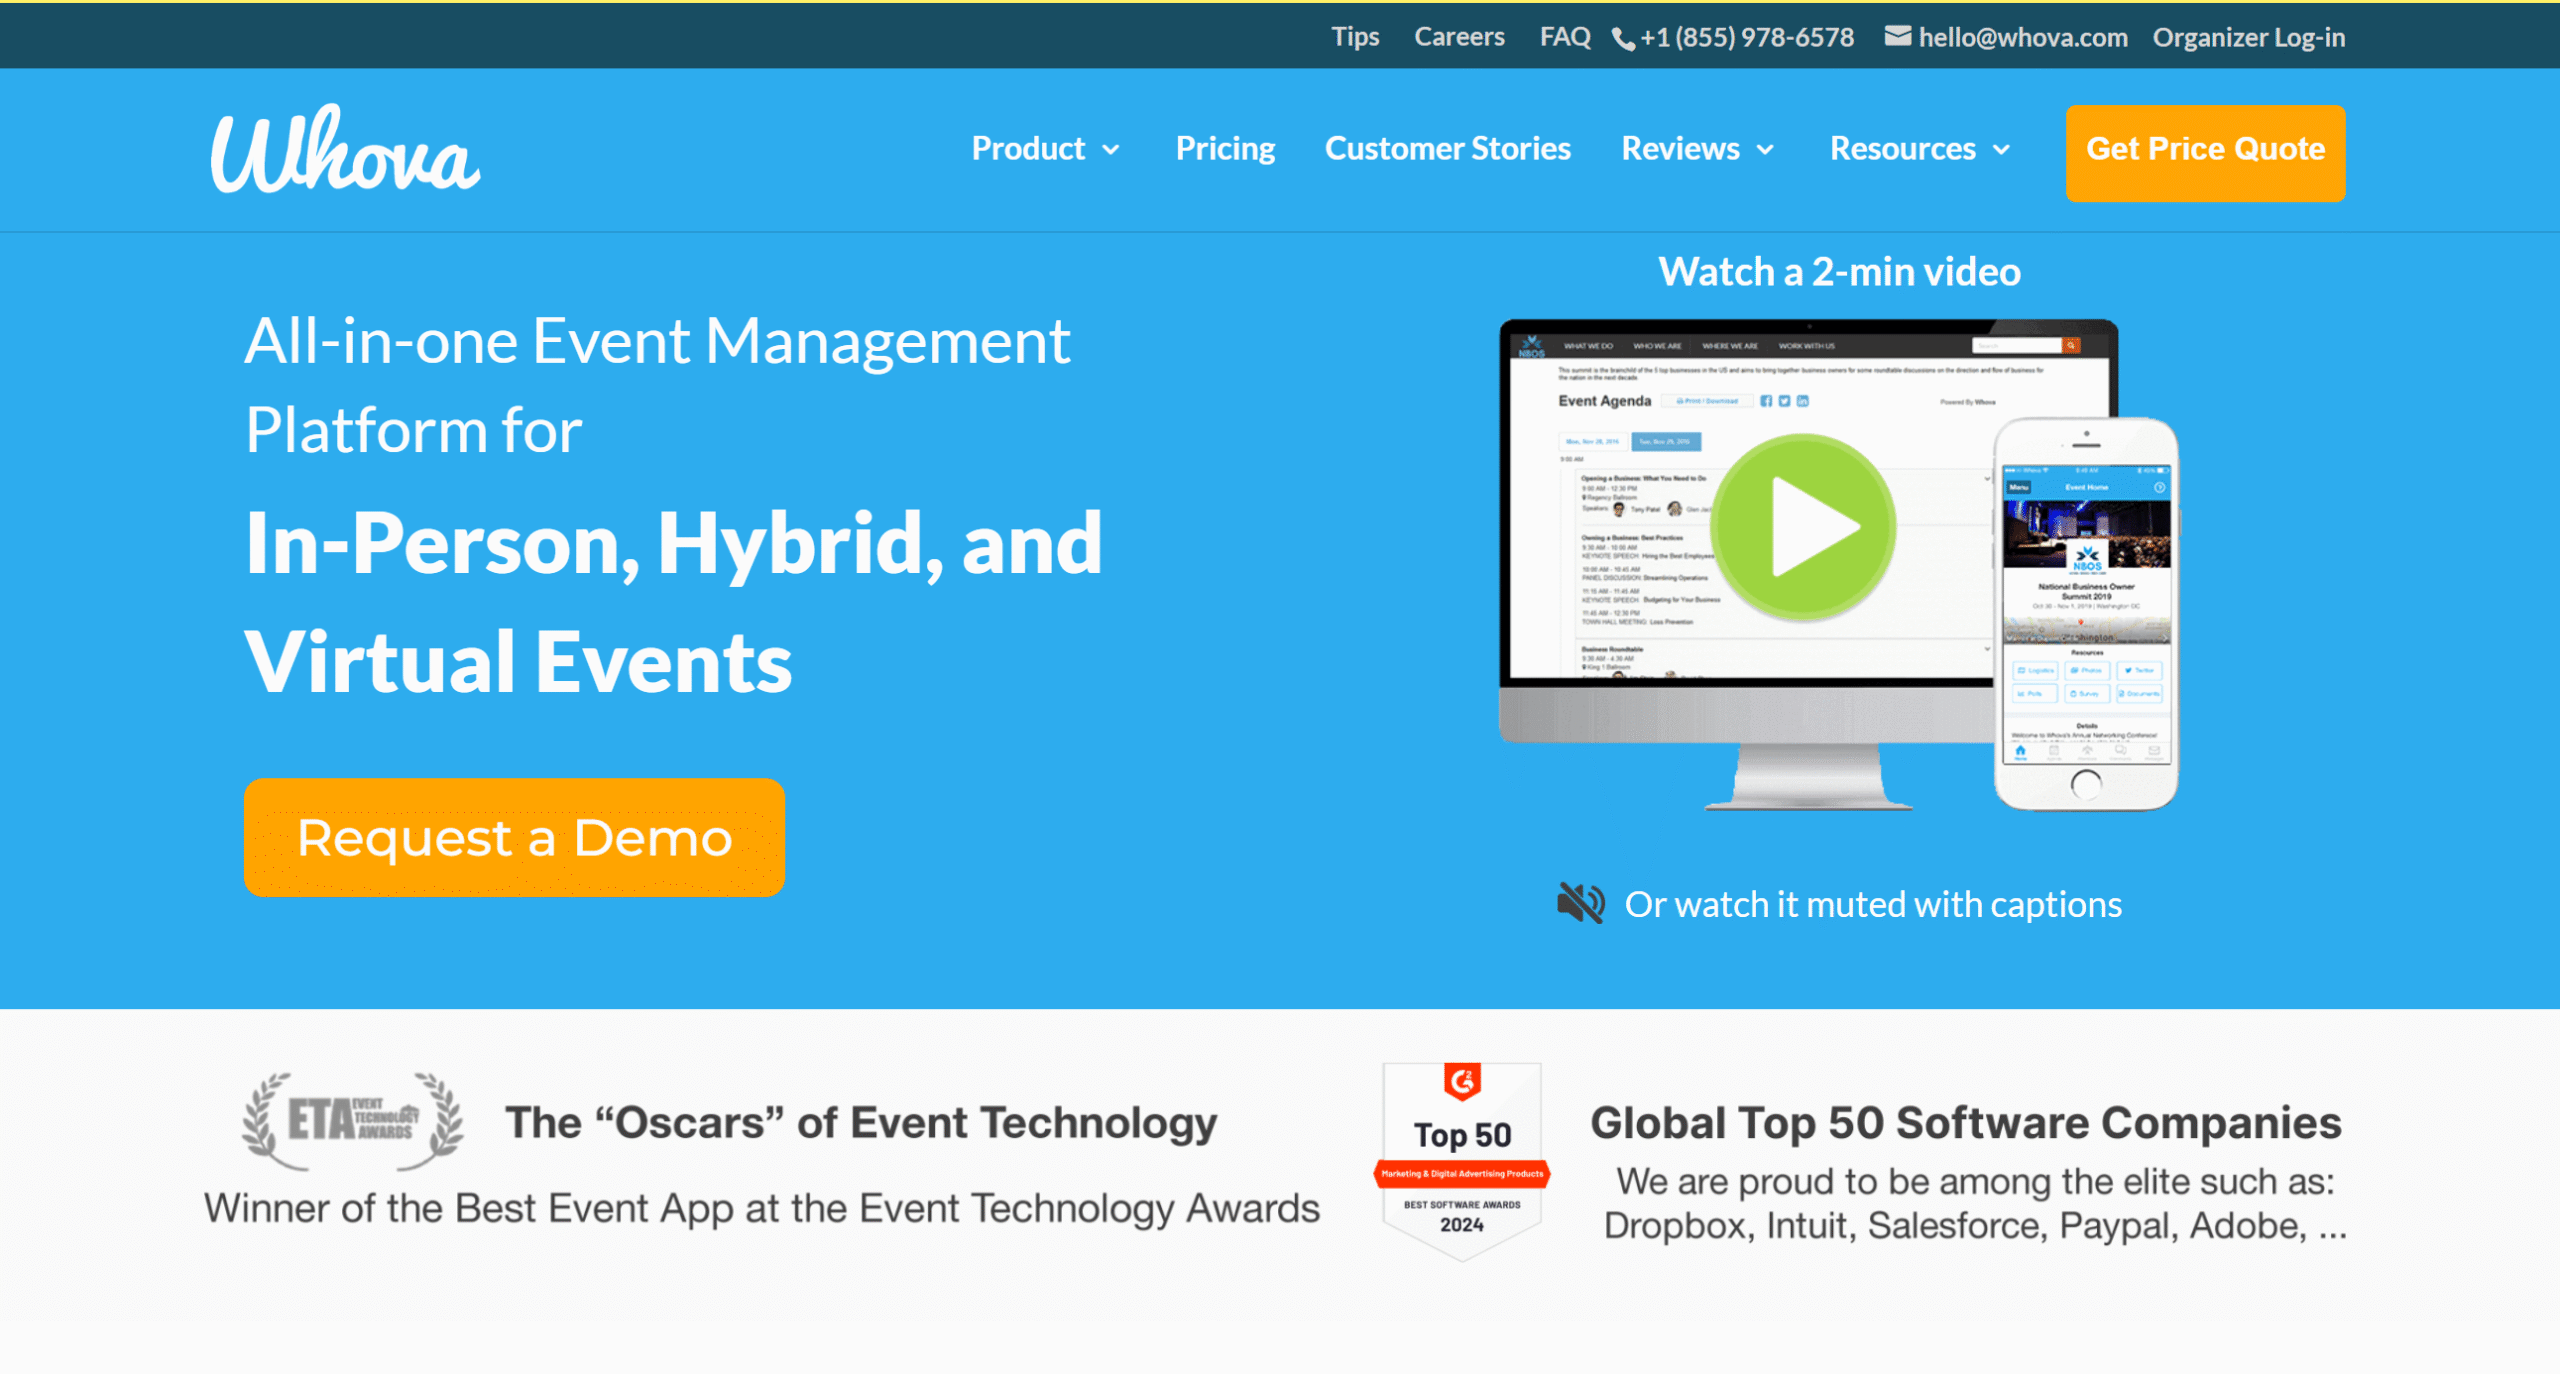
Task: Expand the Product dropdown menu
Action: coord(1045,149)
